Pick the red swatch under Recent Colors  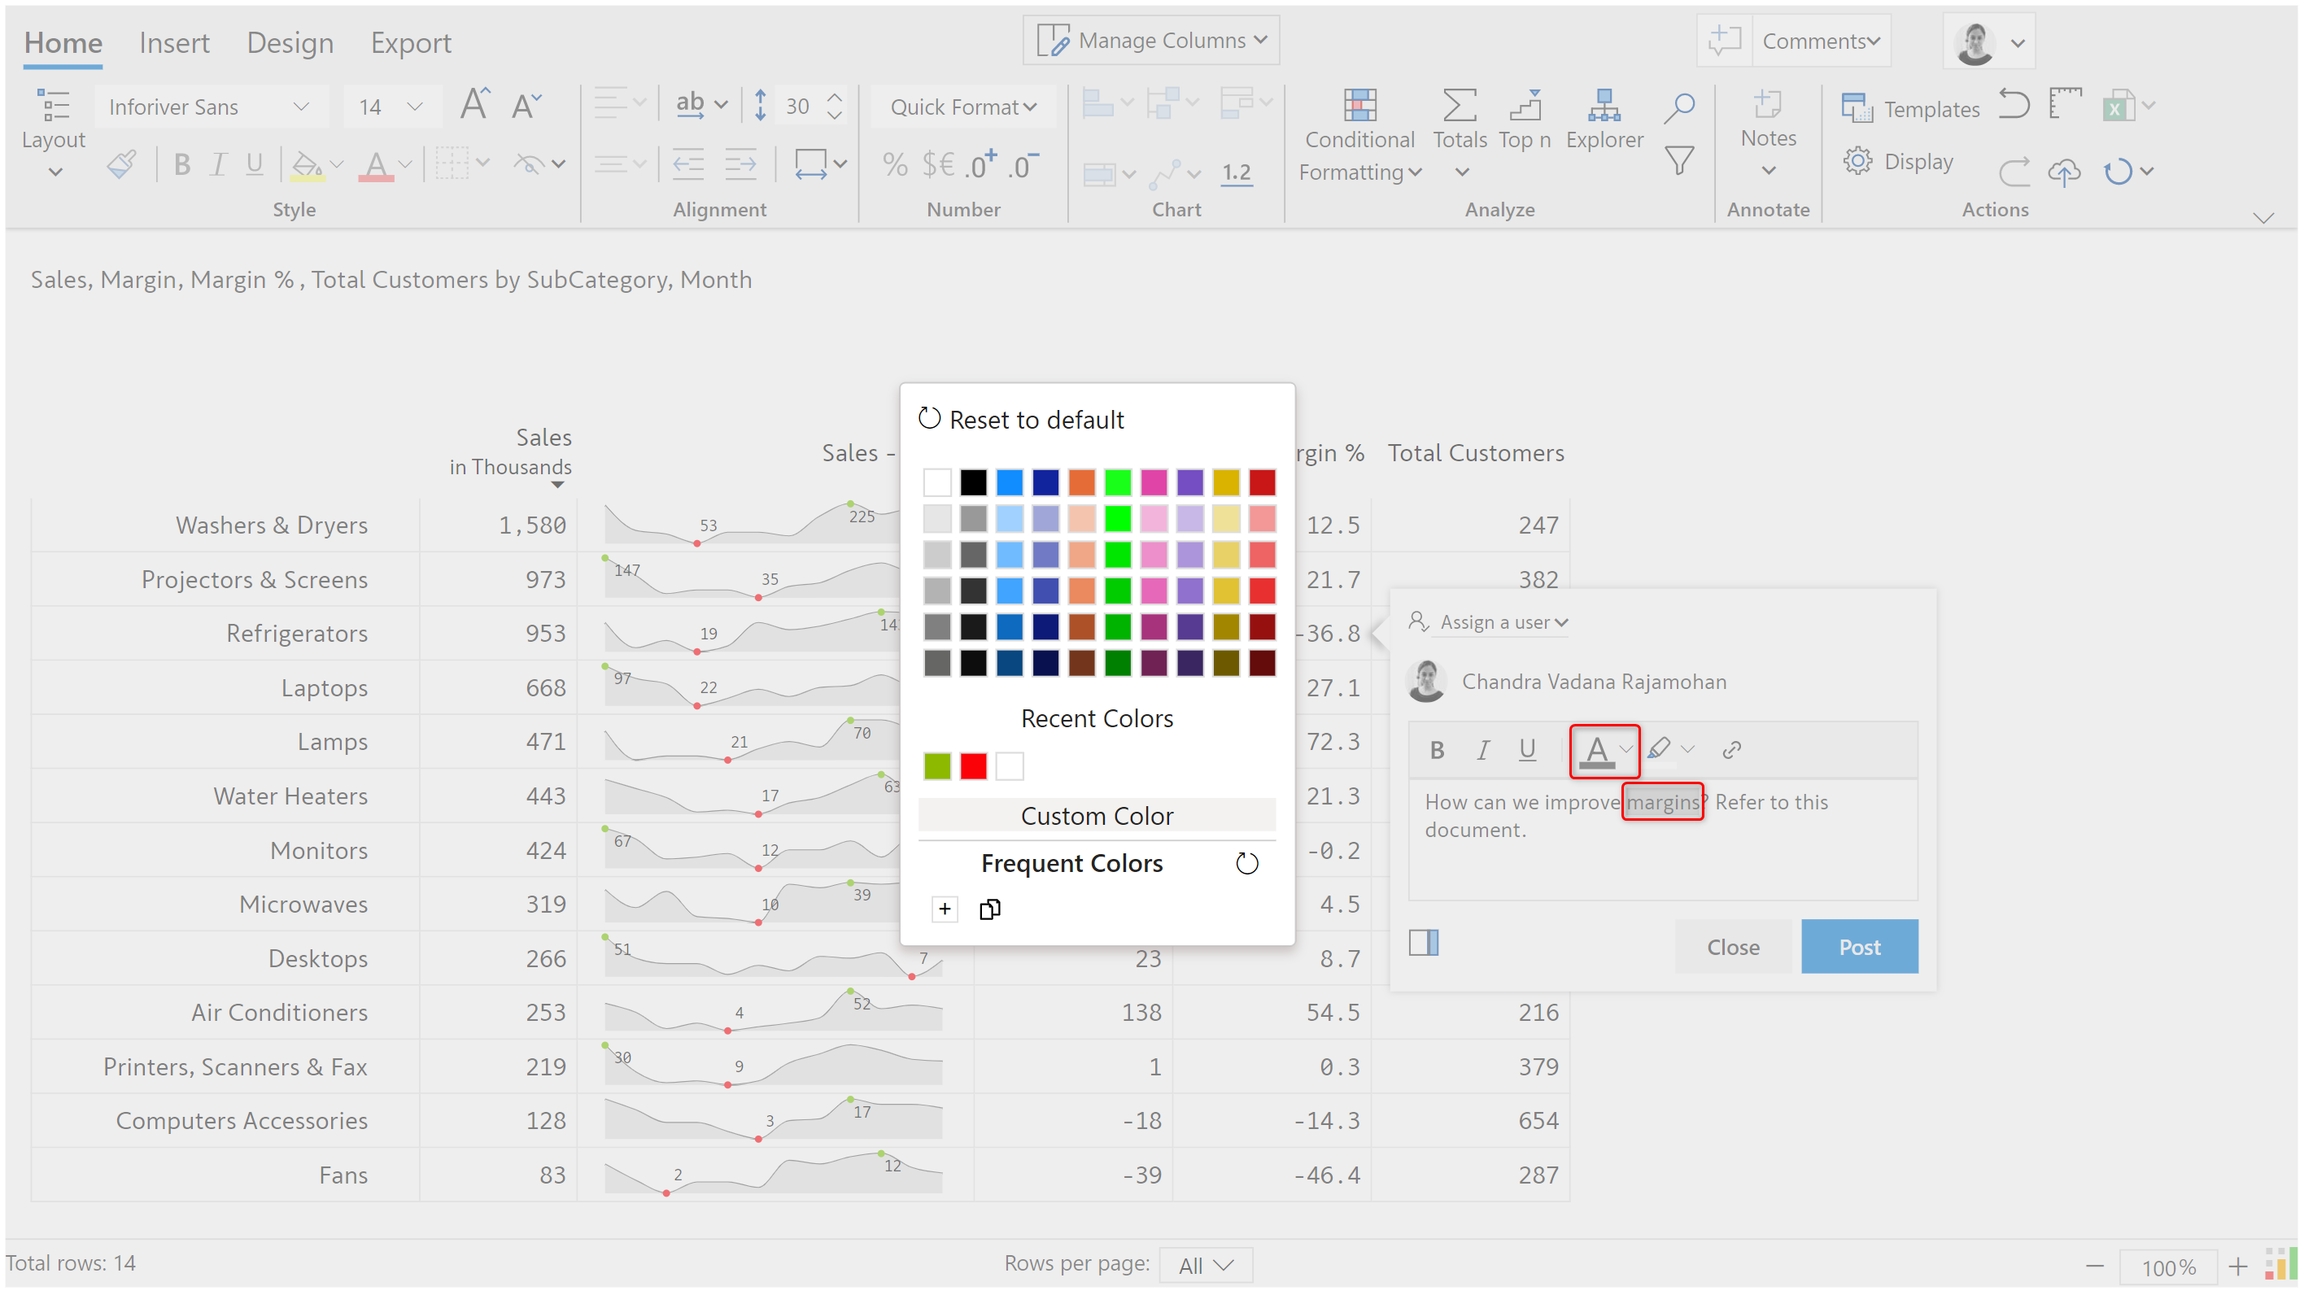pos(973,766)
